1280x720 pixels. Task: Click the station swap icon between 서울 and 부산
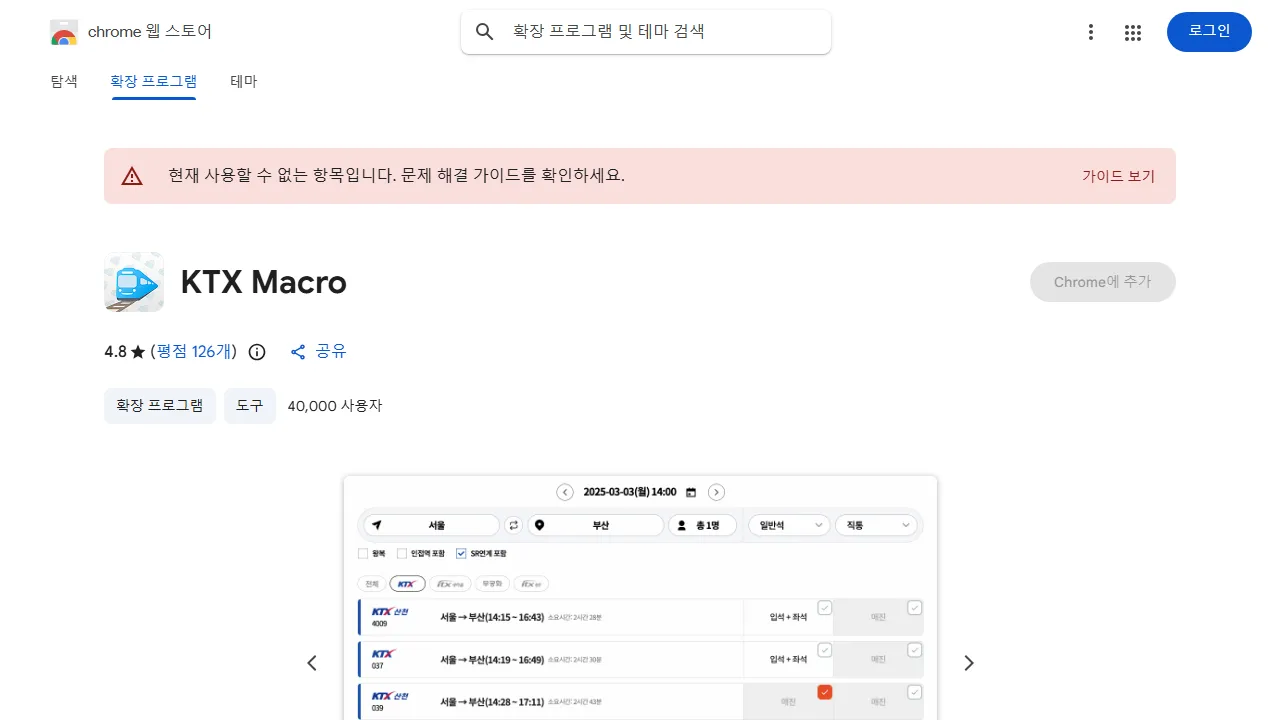coord(513,524)
